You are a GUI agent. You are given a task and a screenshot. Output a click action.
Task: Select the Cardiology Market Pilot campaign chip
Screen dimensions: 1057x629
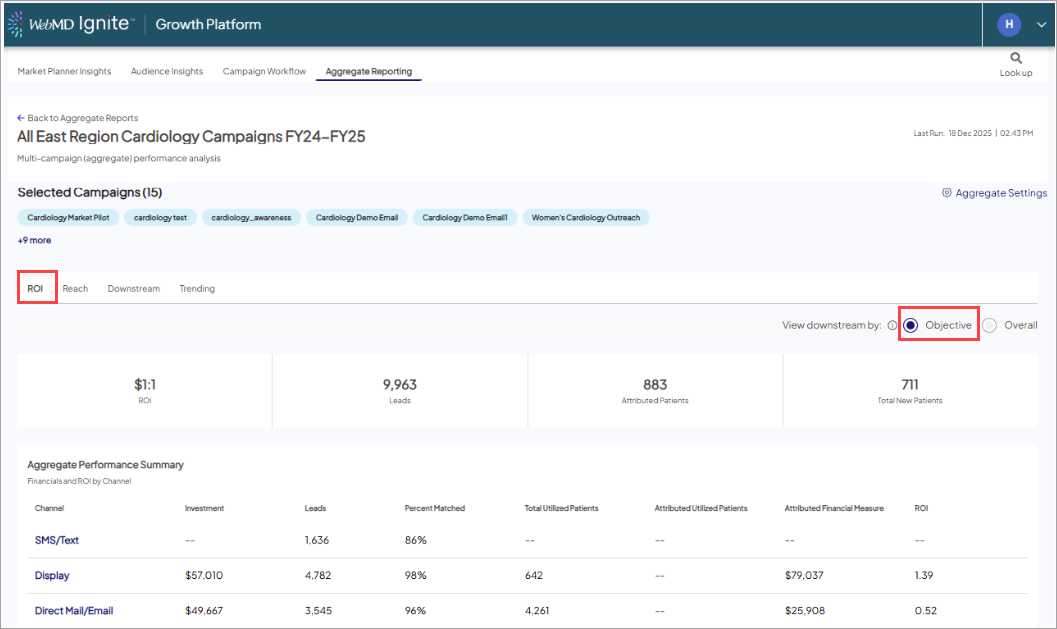[x=67, y=217]
